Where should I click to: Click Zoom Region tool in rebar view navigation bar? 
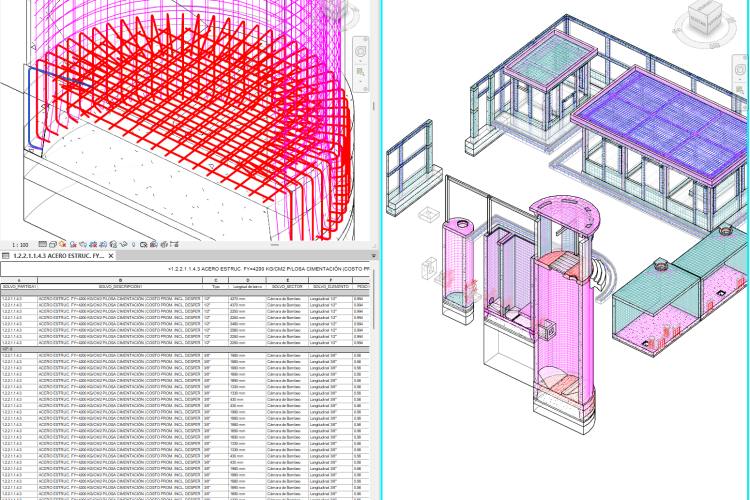click(361, 72)
